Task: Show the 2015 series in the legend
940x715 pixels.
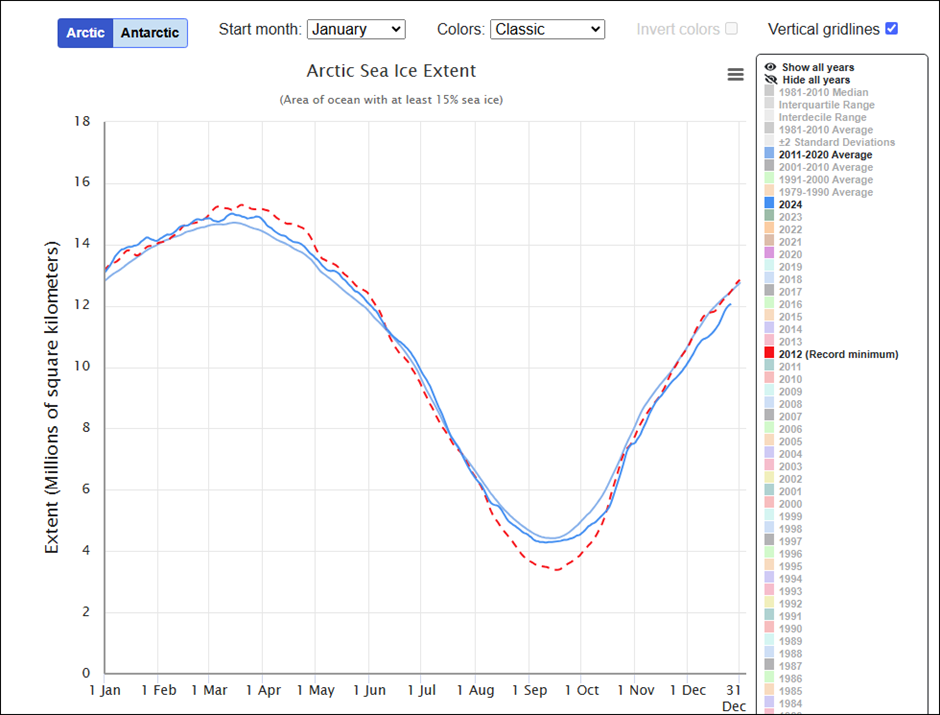Action: pos(790,316)
